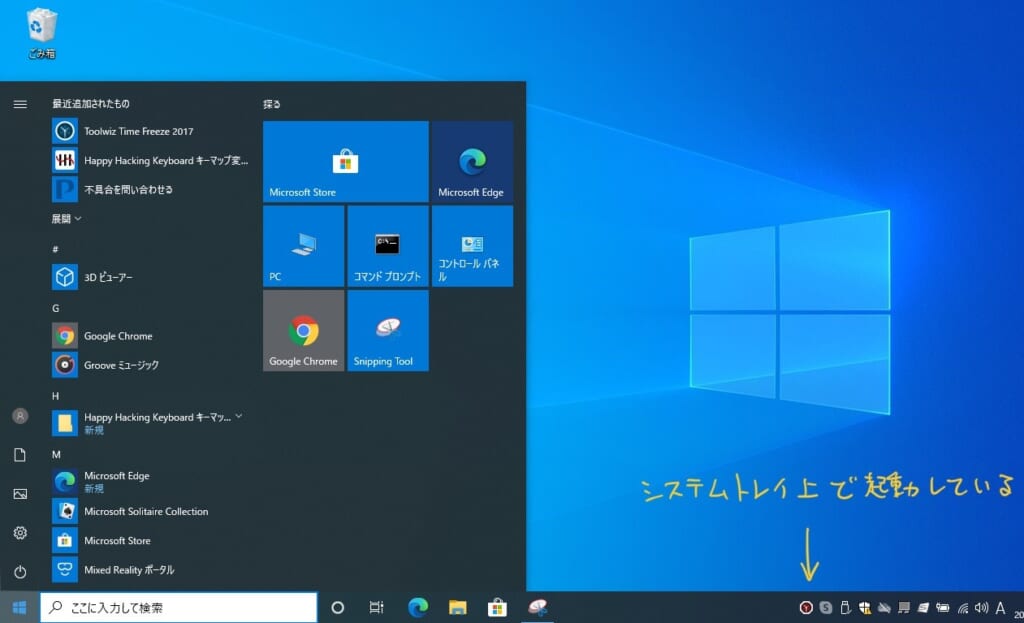The width and height of the screenshot is (1024, 623).
Task: Launch the Google Chrome tile
Action: point(304,330)
